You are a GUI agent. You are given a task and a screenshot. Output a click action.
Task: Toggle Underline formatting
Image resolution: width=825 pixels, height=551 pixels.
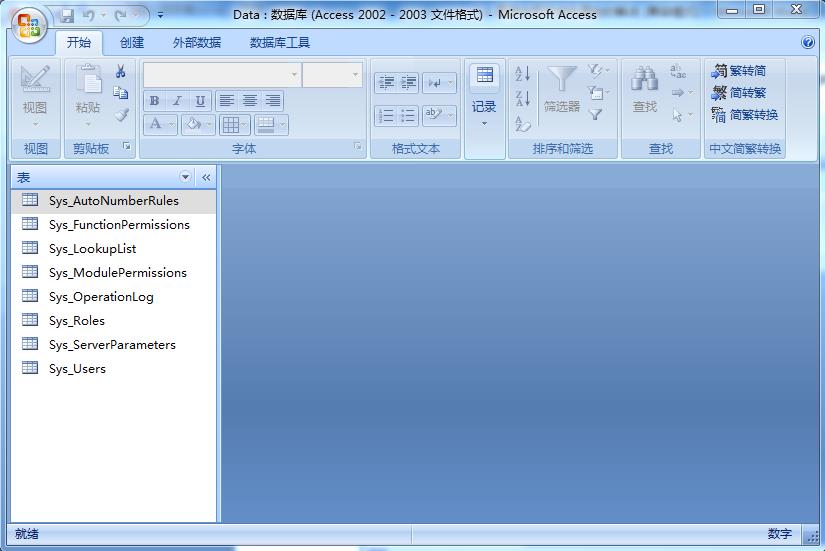tap(200, 101)
